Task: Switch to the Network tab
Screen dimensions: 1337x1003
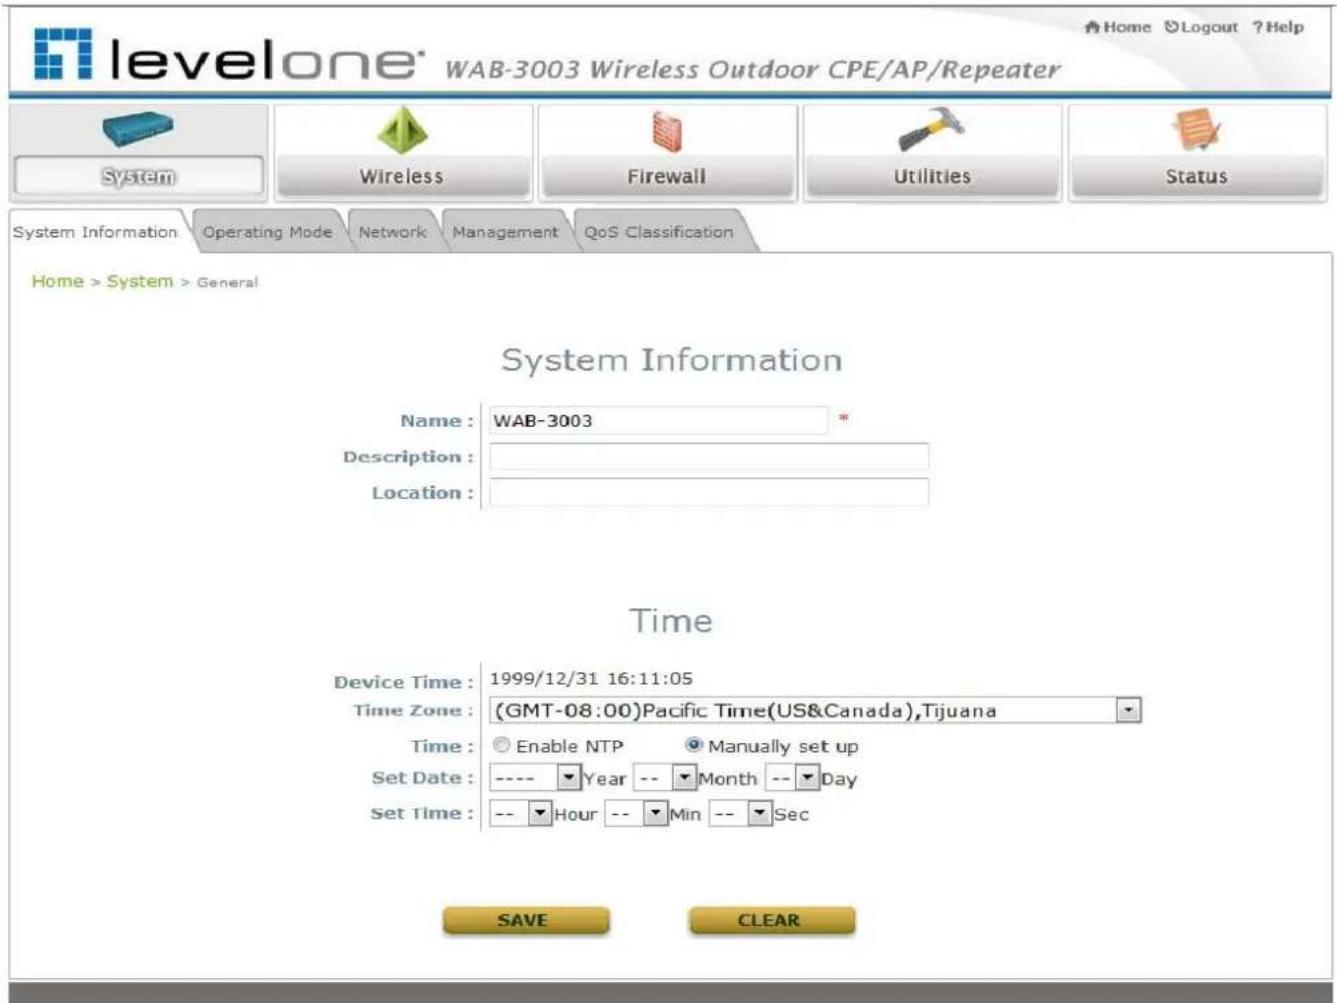Action: (x=392, y=231)
